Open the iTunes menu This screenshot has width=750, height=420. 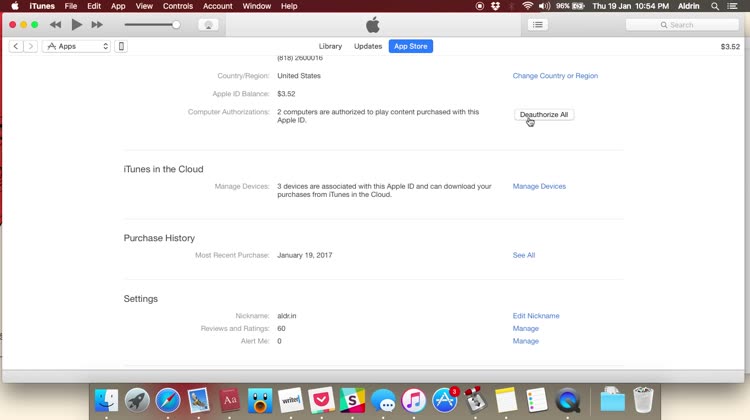42,6
